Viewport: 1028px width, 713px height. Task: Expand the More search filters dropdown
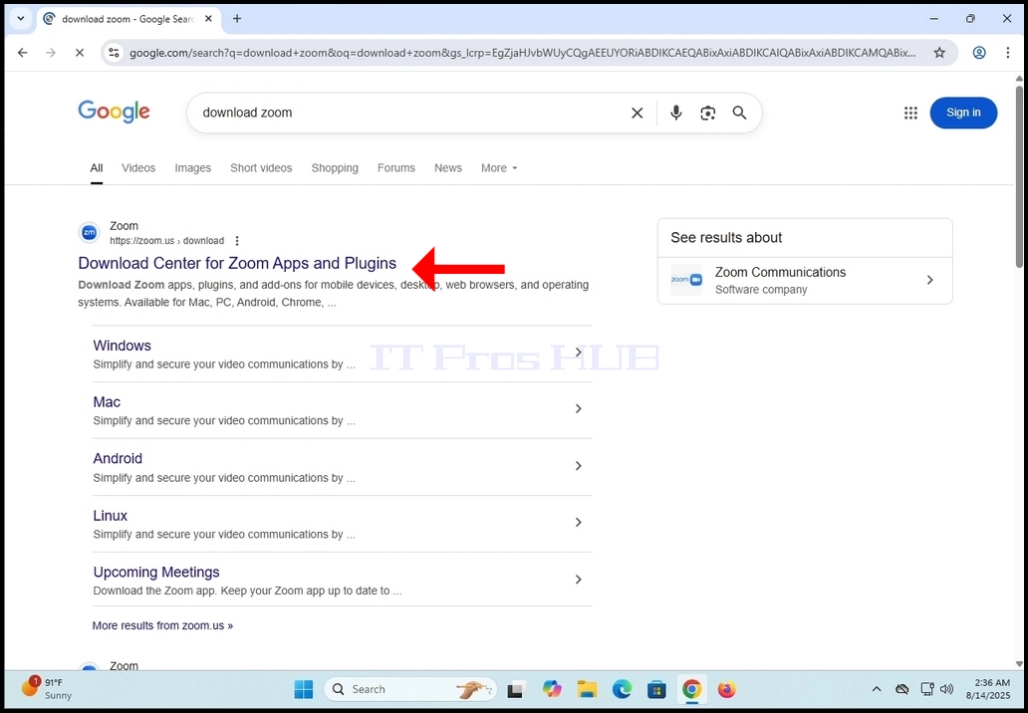pos(499,168)
